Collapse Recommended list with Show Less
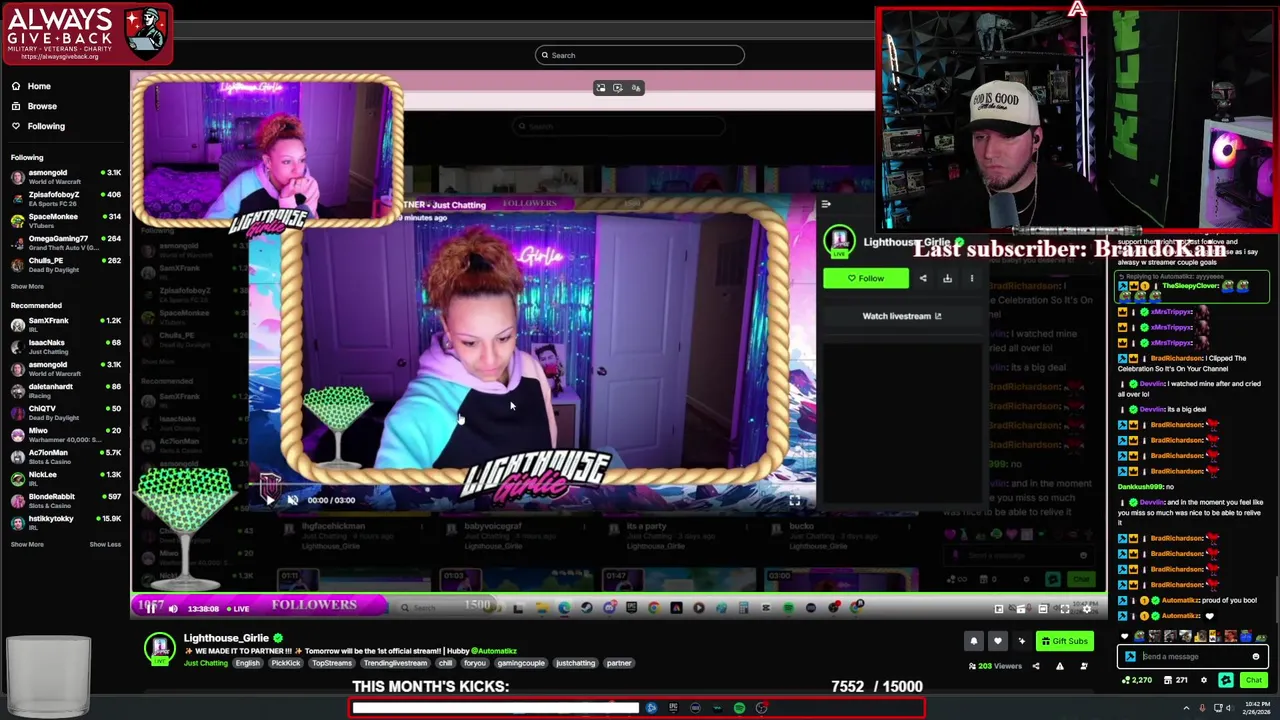The height and width of the screenshot is (720, 1280). 105,544
